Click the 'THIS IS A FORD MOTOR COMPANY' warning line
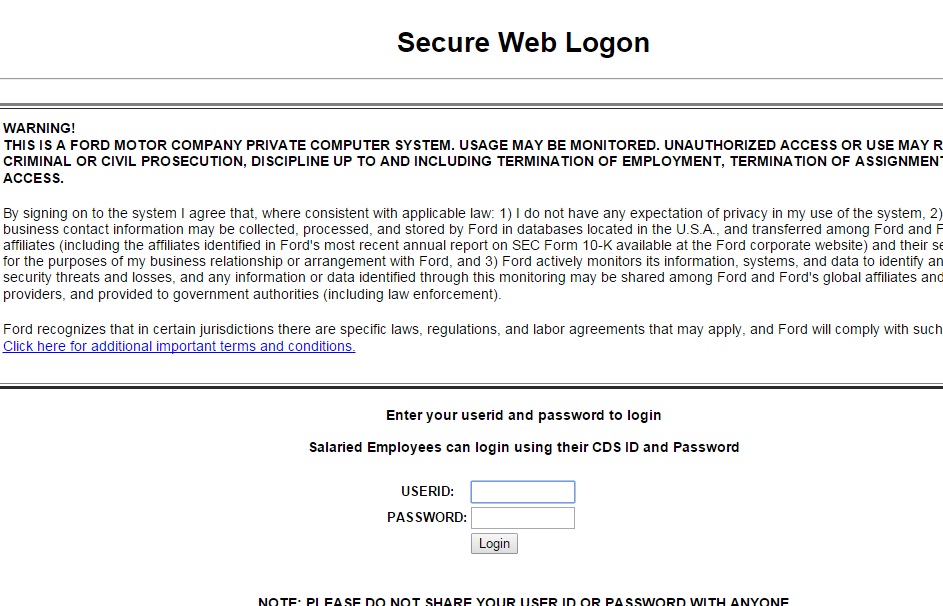Image resolution: width=943 pixels, height=606 pixels. (473, 145)
